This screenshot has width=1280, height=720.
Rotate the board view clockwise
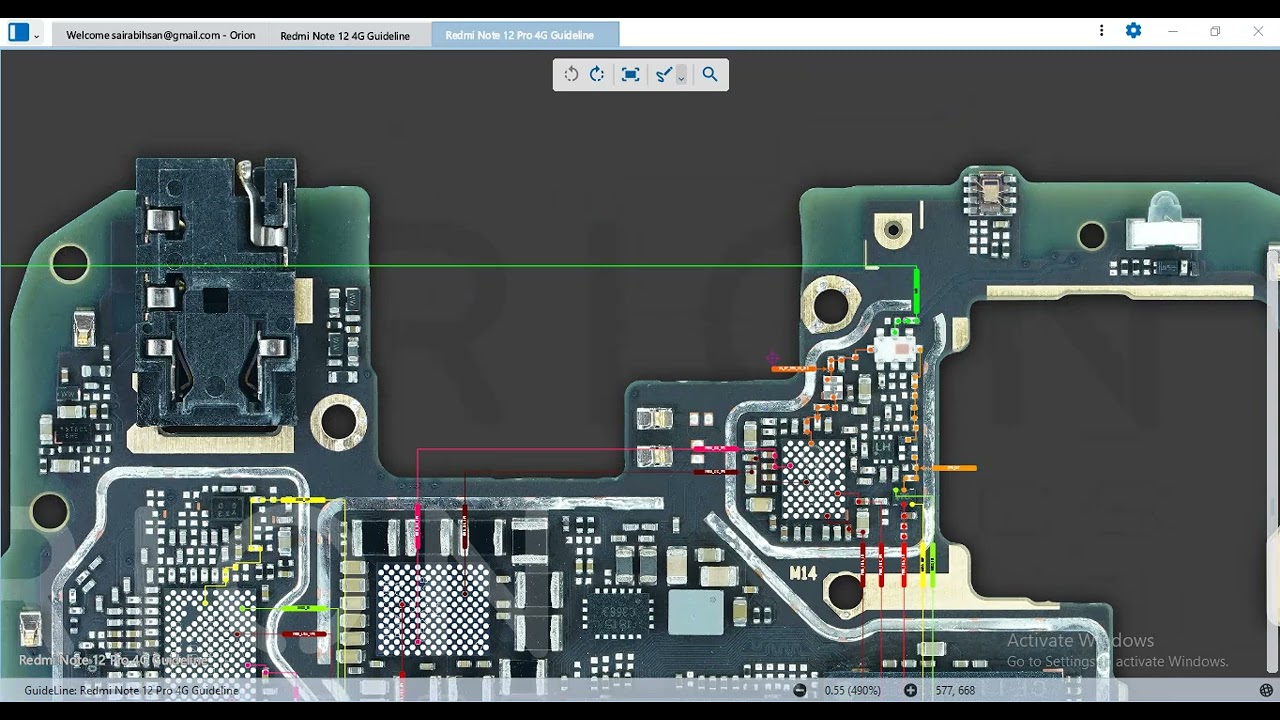pyautogui.click(x=597, y=74)
